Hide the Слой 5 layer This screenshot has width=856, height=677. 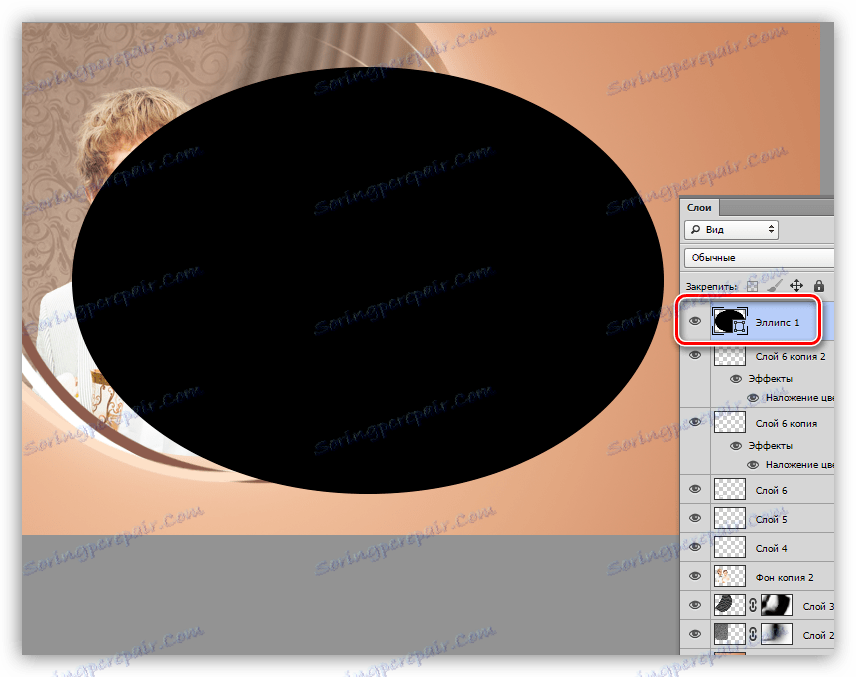coord(694,518)
